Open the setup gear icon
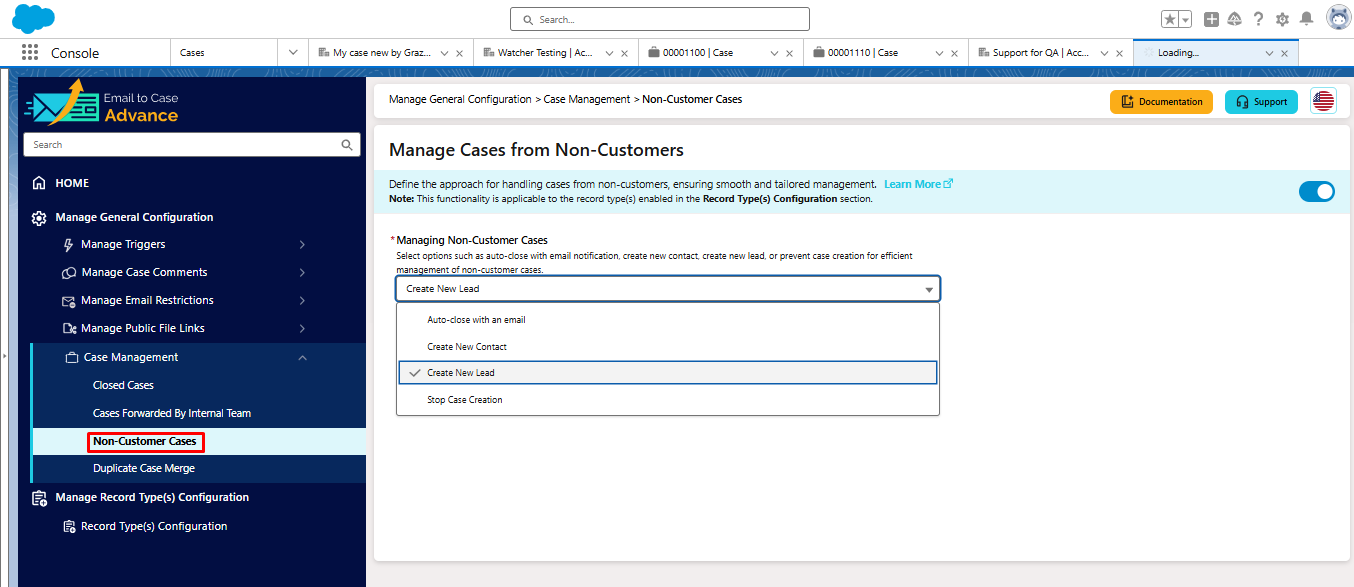 click(x=1282, y=19)
